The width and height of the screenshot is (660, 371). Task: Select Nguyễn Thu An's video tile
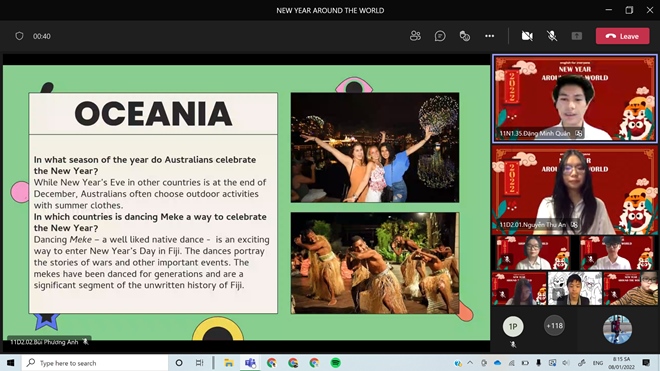point(575,191)
